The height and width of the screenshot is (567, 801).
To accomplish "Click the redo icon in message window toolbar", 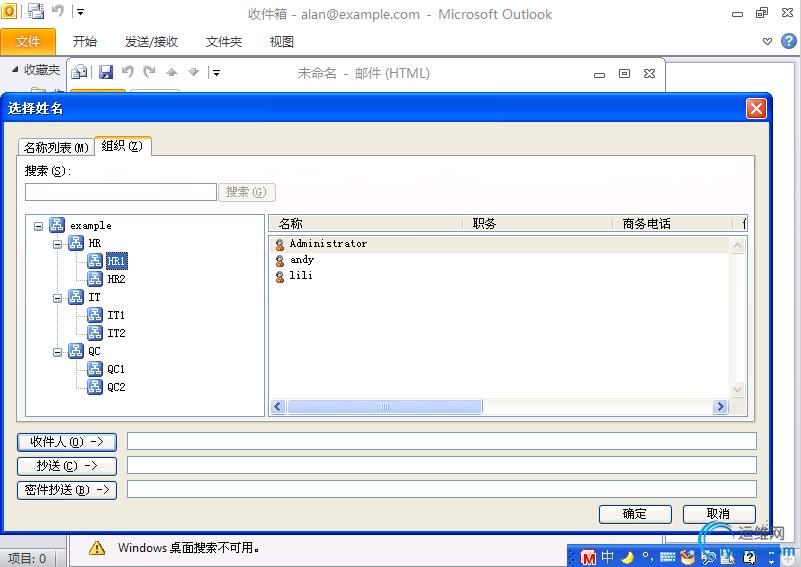I will pos(149,72).
